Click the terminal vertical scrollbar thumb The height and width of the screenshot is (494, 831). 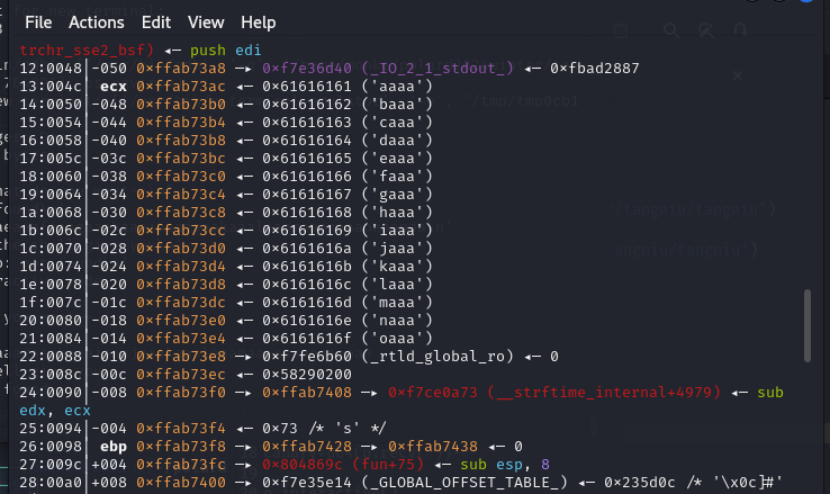tap(808, 326)
